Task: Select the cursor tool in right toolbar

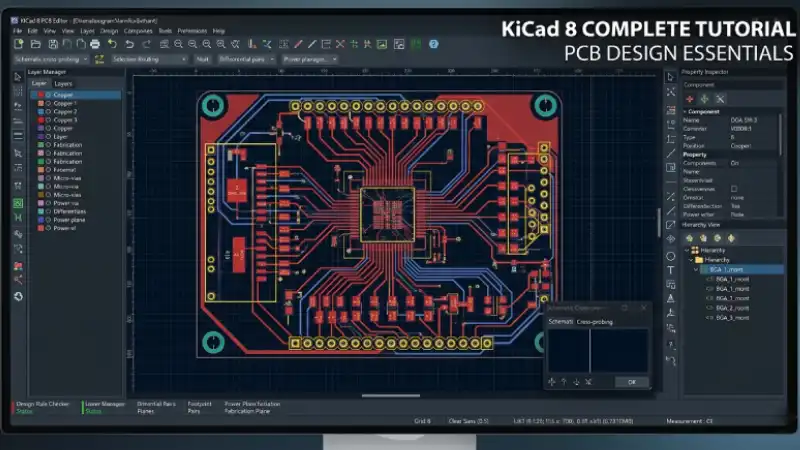Action: [x=670, y=77]
